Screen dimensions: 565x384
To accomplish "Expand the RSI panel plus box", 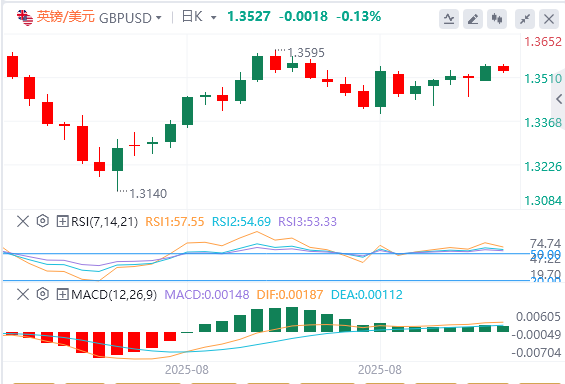I will click(62, 221).
